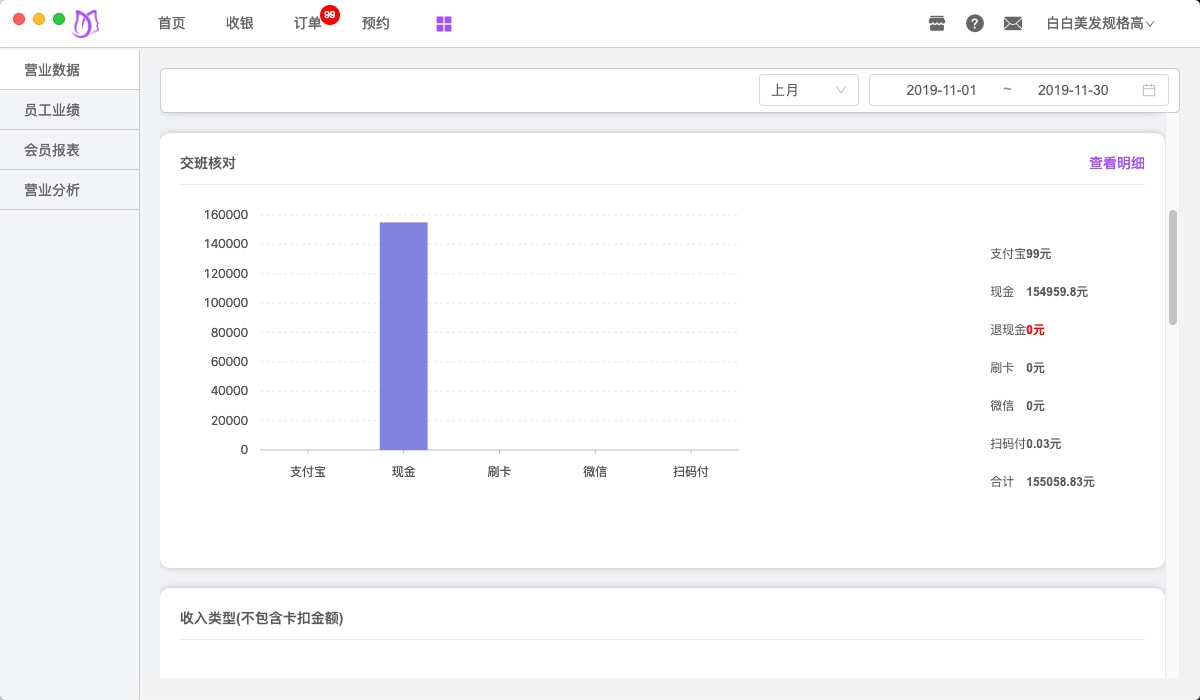1200x700 pixels.
Task: Open the help question mark icon
Action: 975,23
